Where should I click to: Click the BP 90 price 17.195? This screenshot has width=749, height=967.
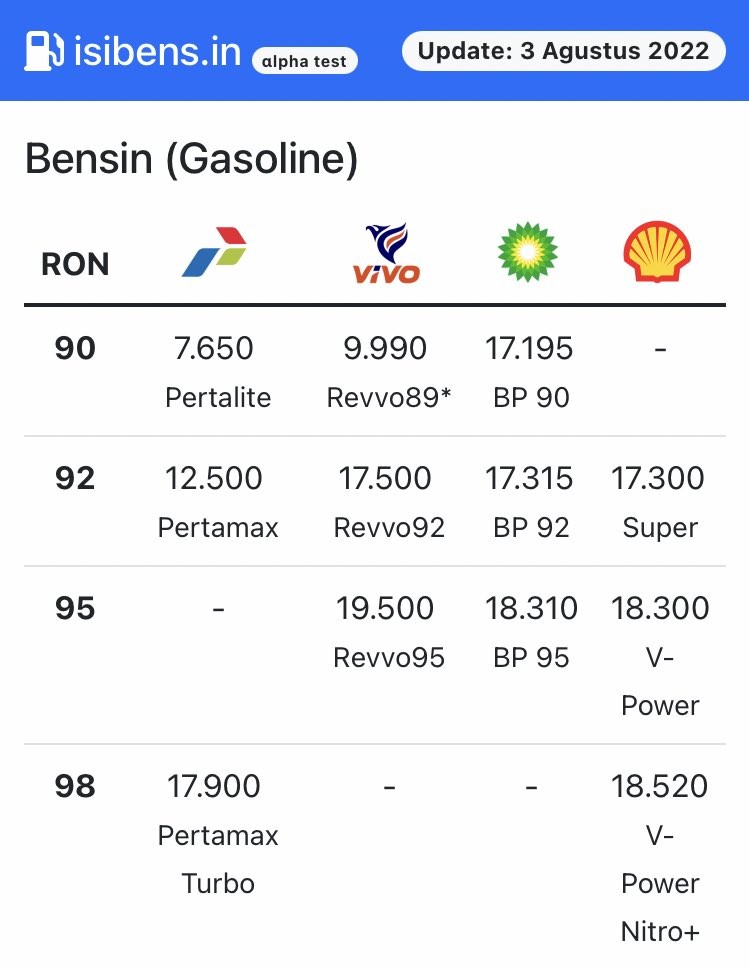point(529,349)
